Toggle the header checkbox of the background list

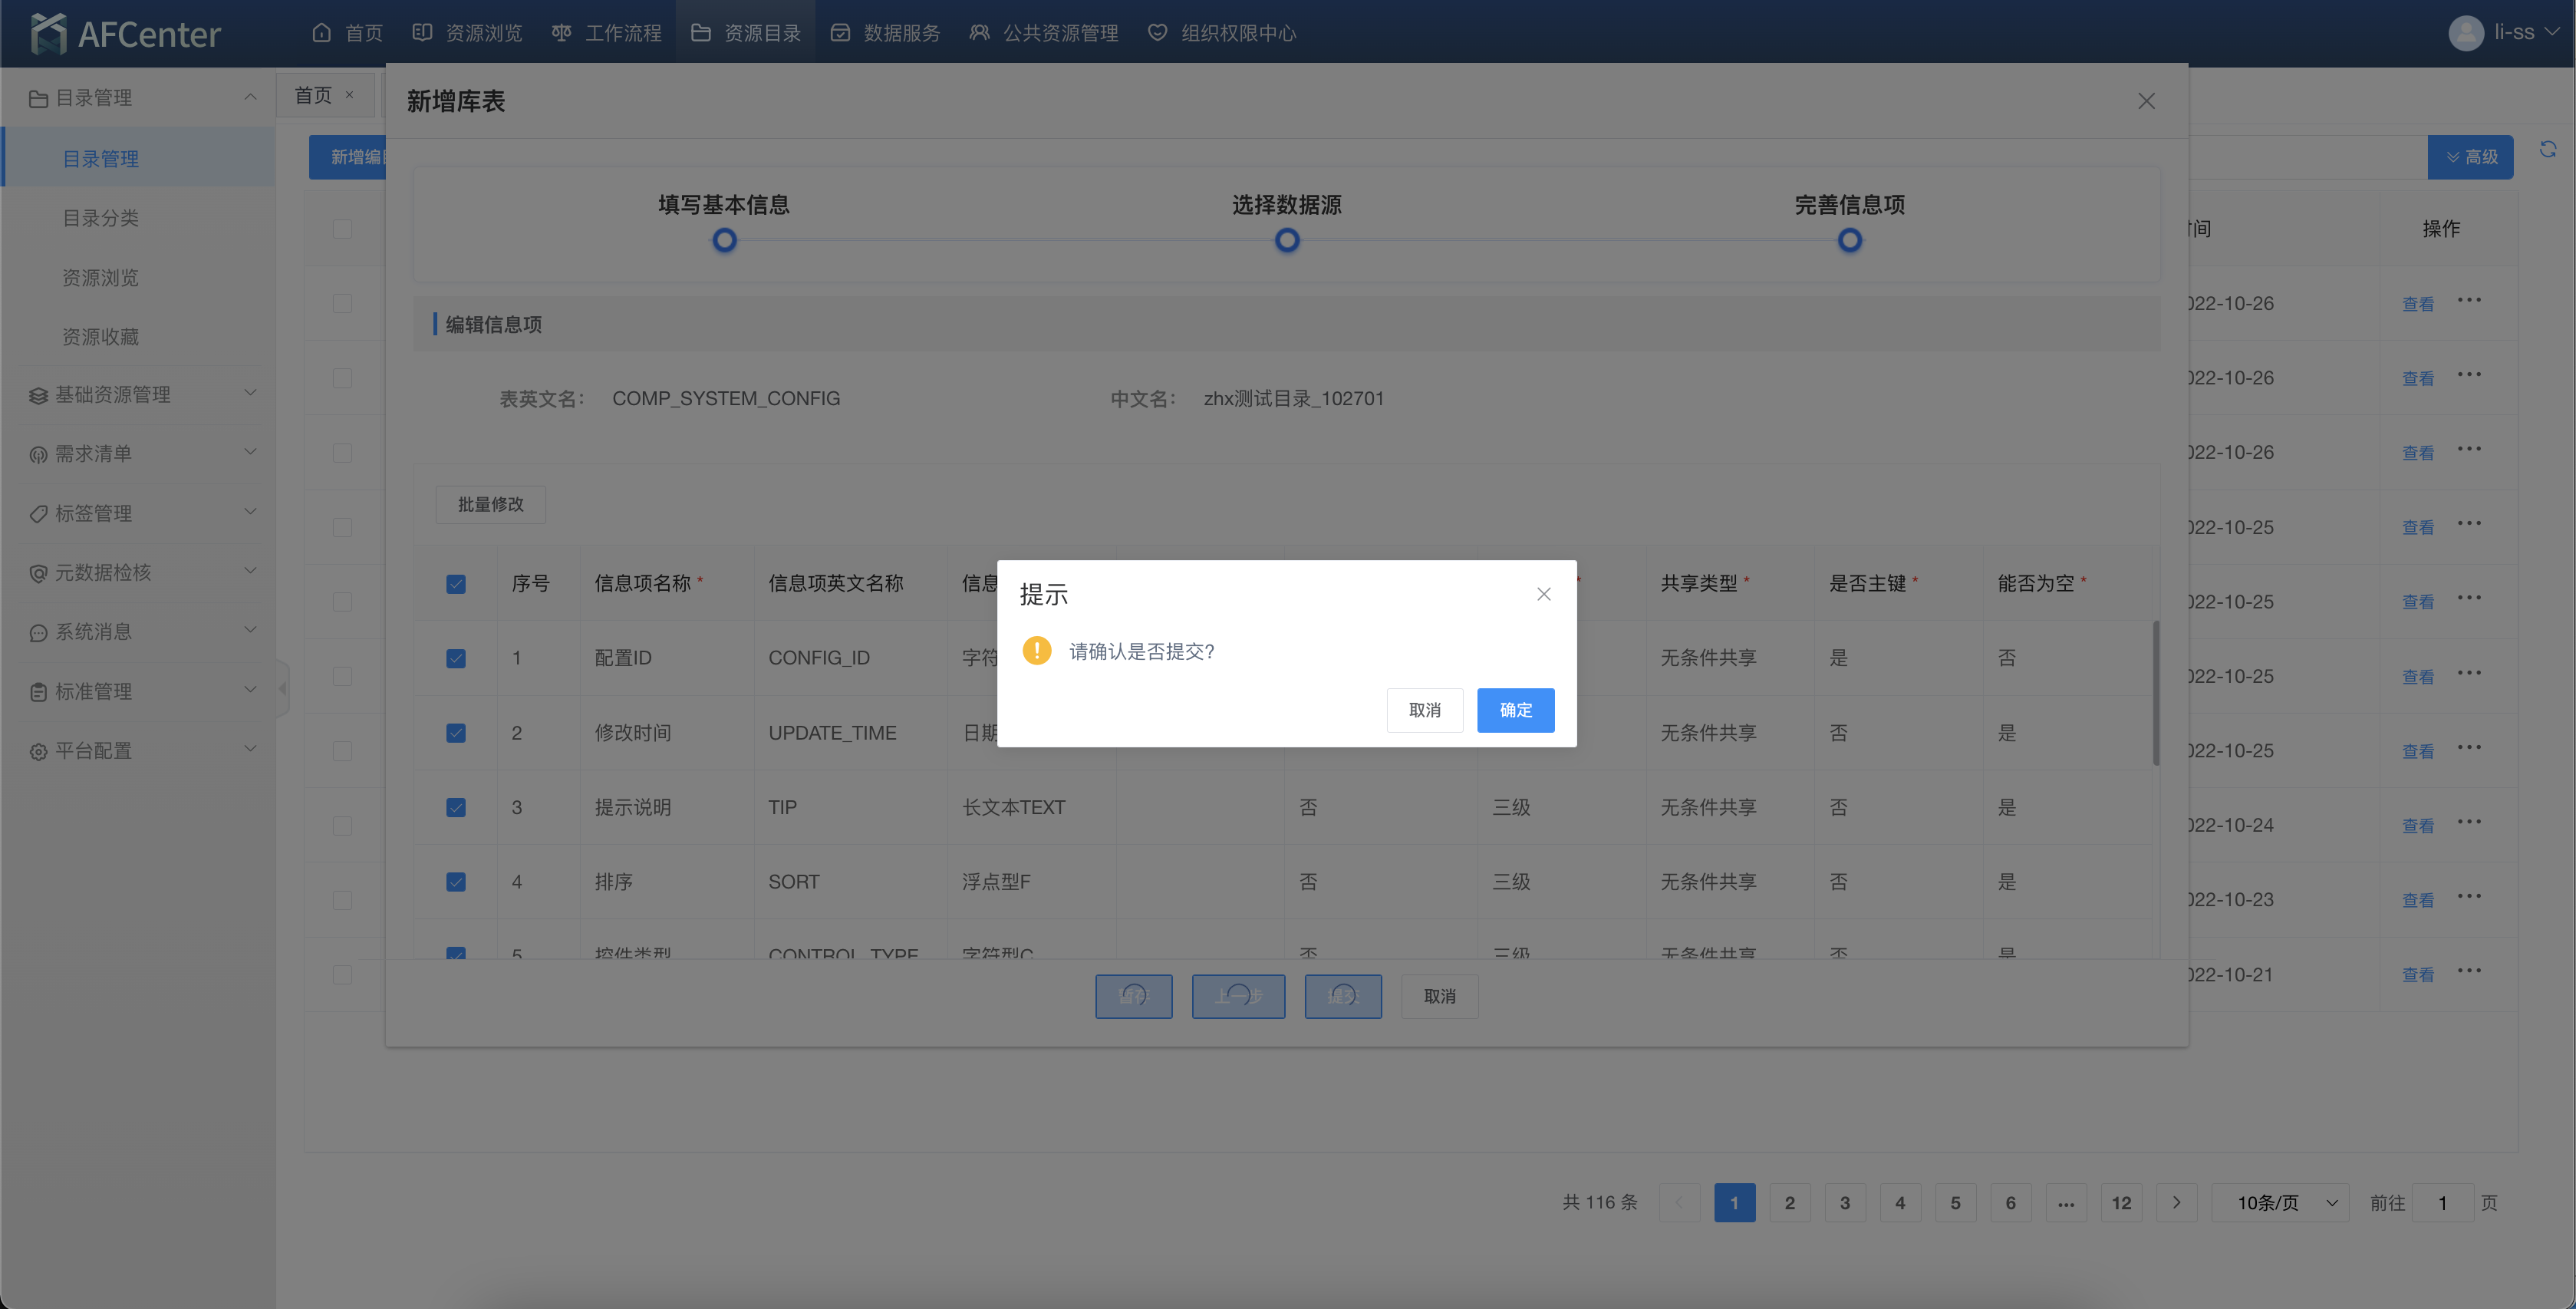tap(342, 229)
